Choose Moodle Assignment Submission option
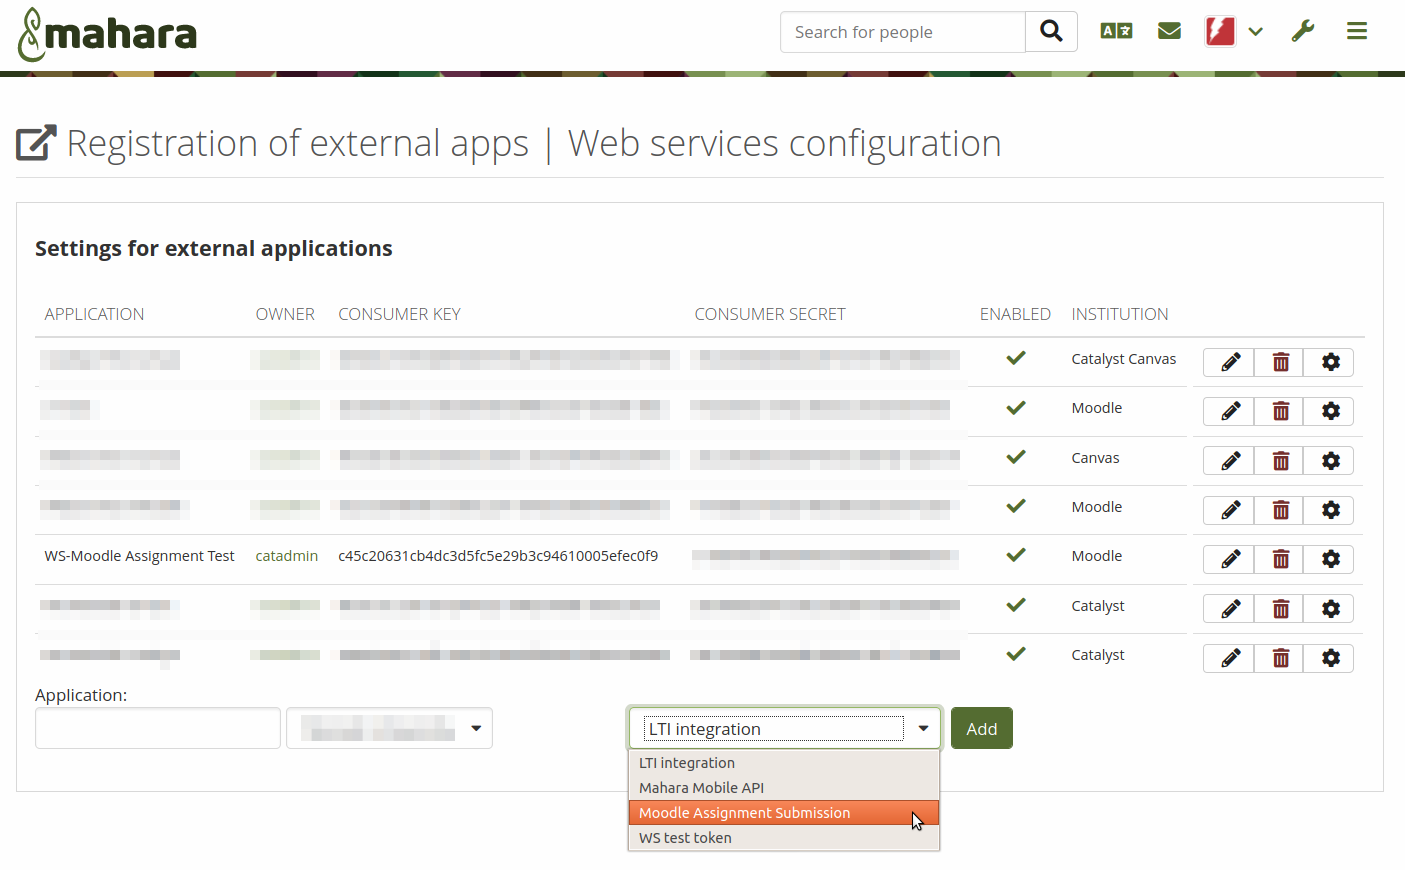 [x=784, y=813]
